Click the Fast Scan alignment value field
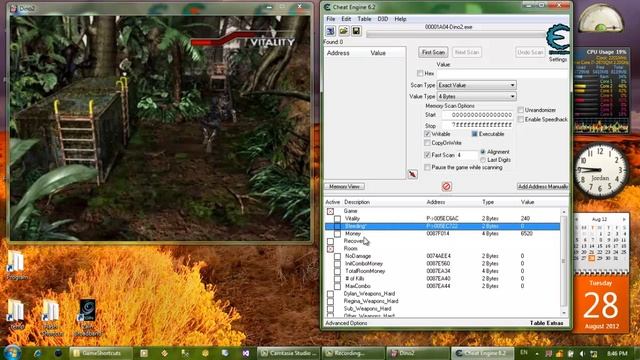The image size is (640, 360). 467,155
